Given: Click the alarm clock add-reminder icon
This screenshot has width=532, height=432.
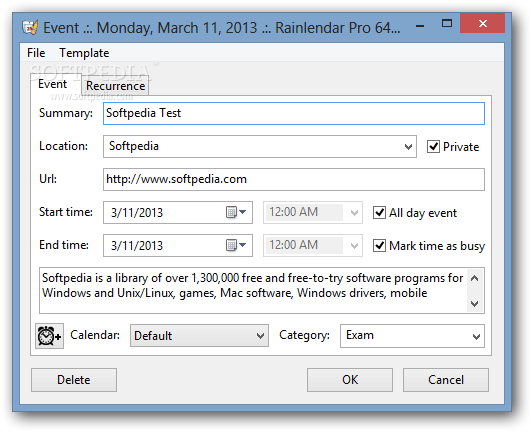Looking at the screenshot, I should point(50,336).
